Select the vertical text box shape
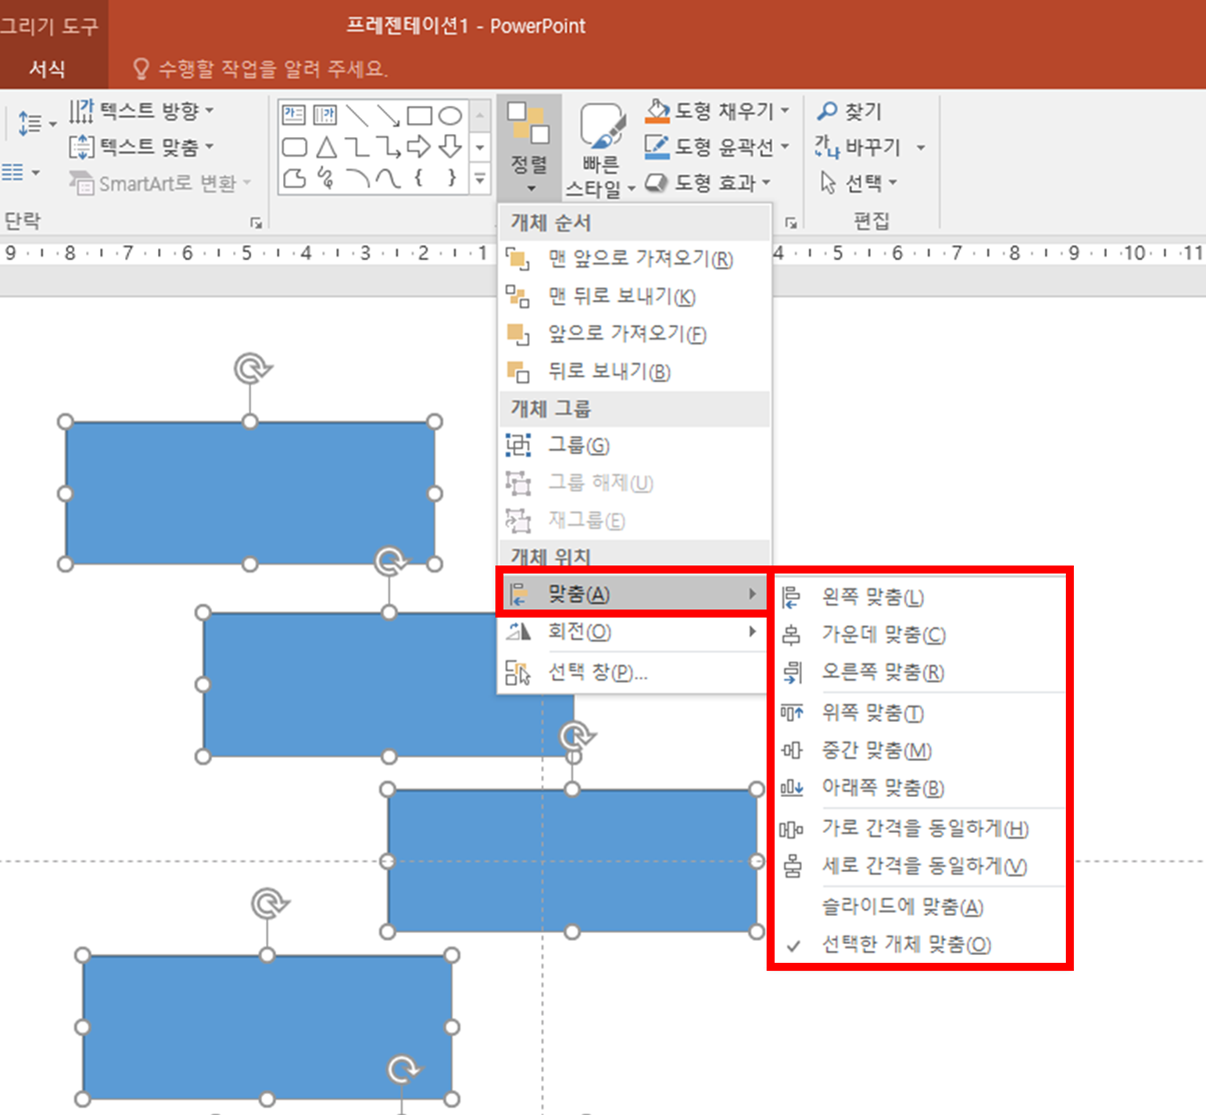The height and width of the screenshot is (1115, 1206). pyautogui.click(x=325, y=115)
